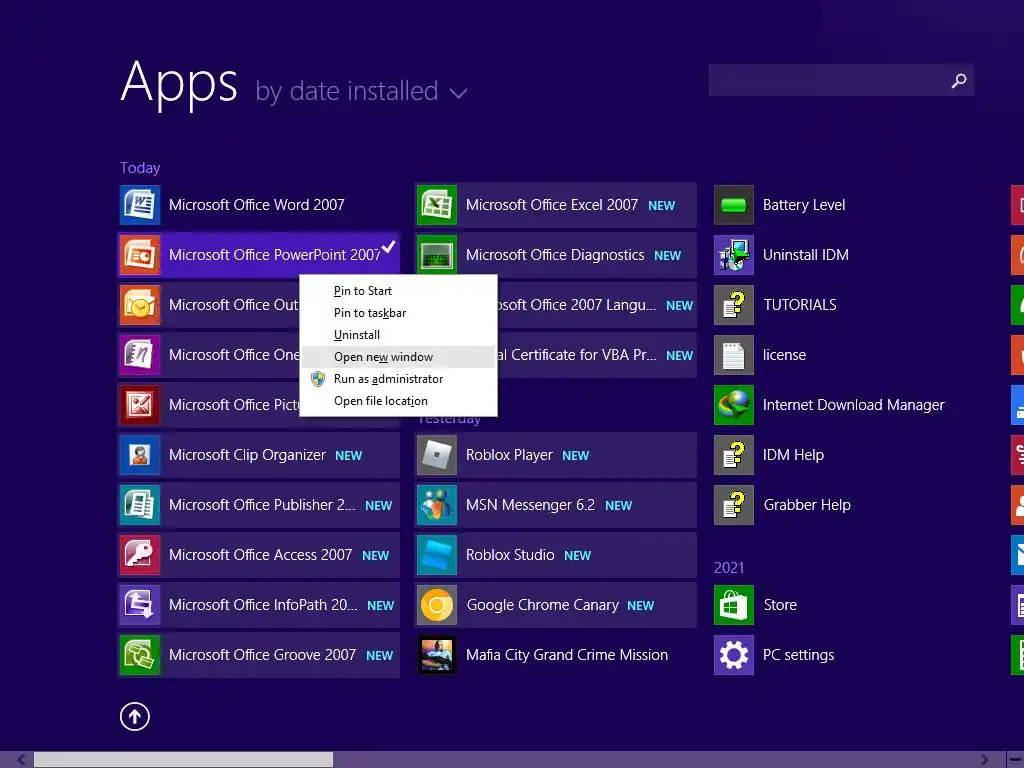This screenshot has width=1024, height=768.
Task: Choose Pin to taskbar in context menu
Action: (x=398, y=313)
